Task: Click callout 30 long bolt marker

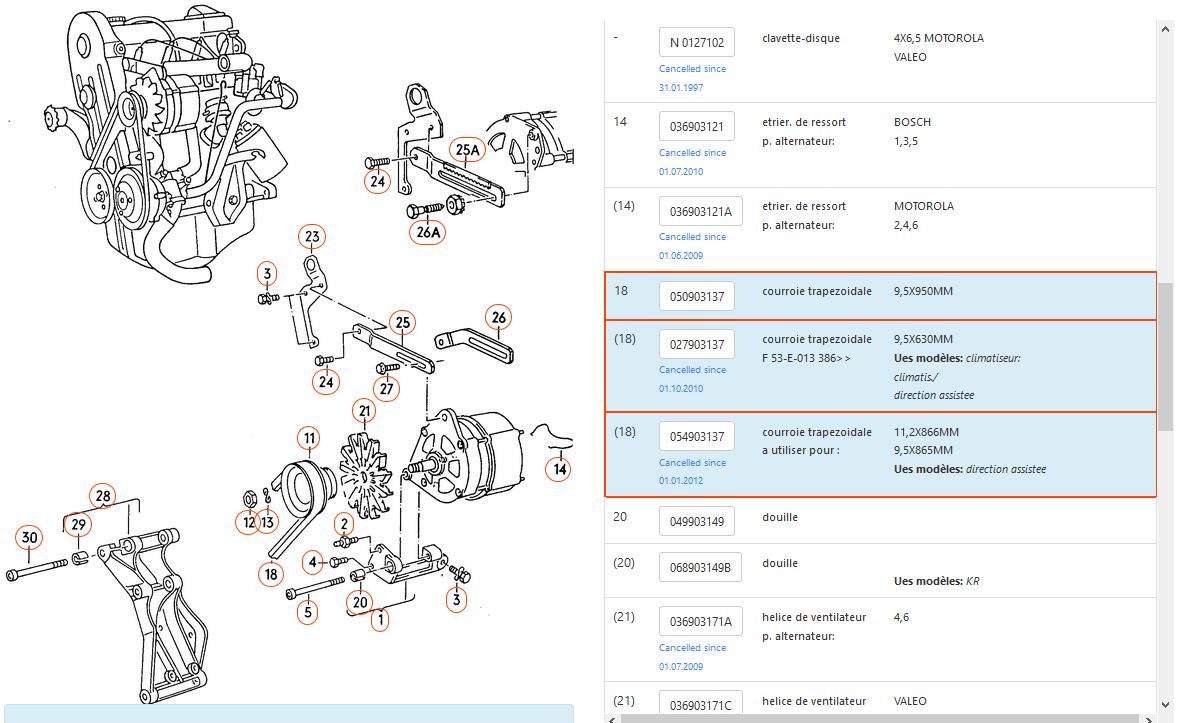Action: pos(30,538)
